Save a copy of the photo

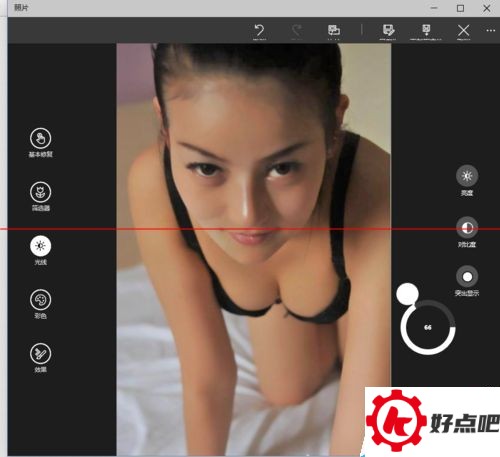[x=426, y=30]
